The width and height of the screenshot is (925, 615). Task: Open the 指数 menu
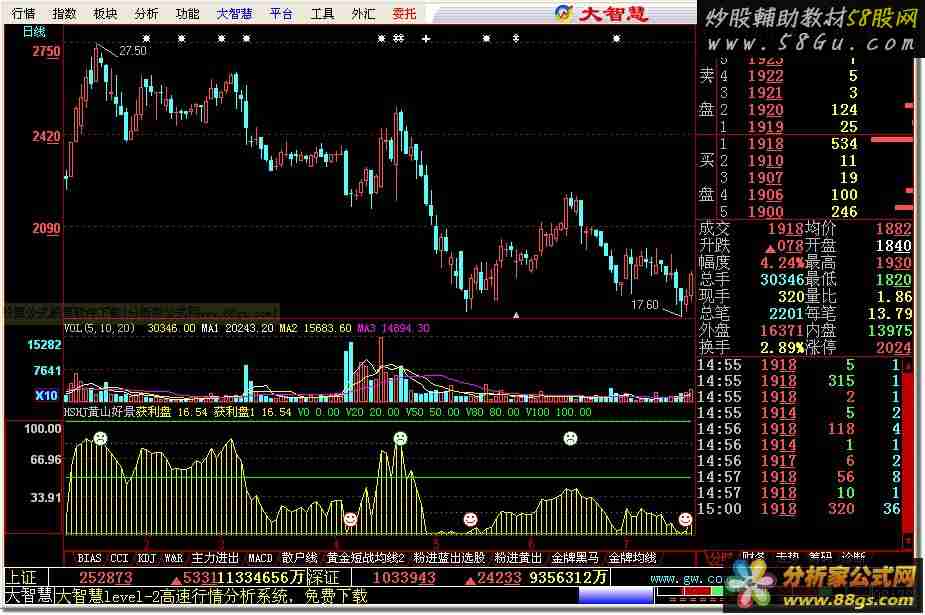point(64,14)
